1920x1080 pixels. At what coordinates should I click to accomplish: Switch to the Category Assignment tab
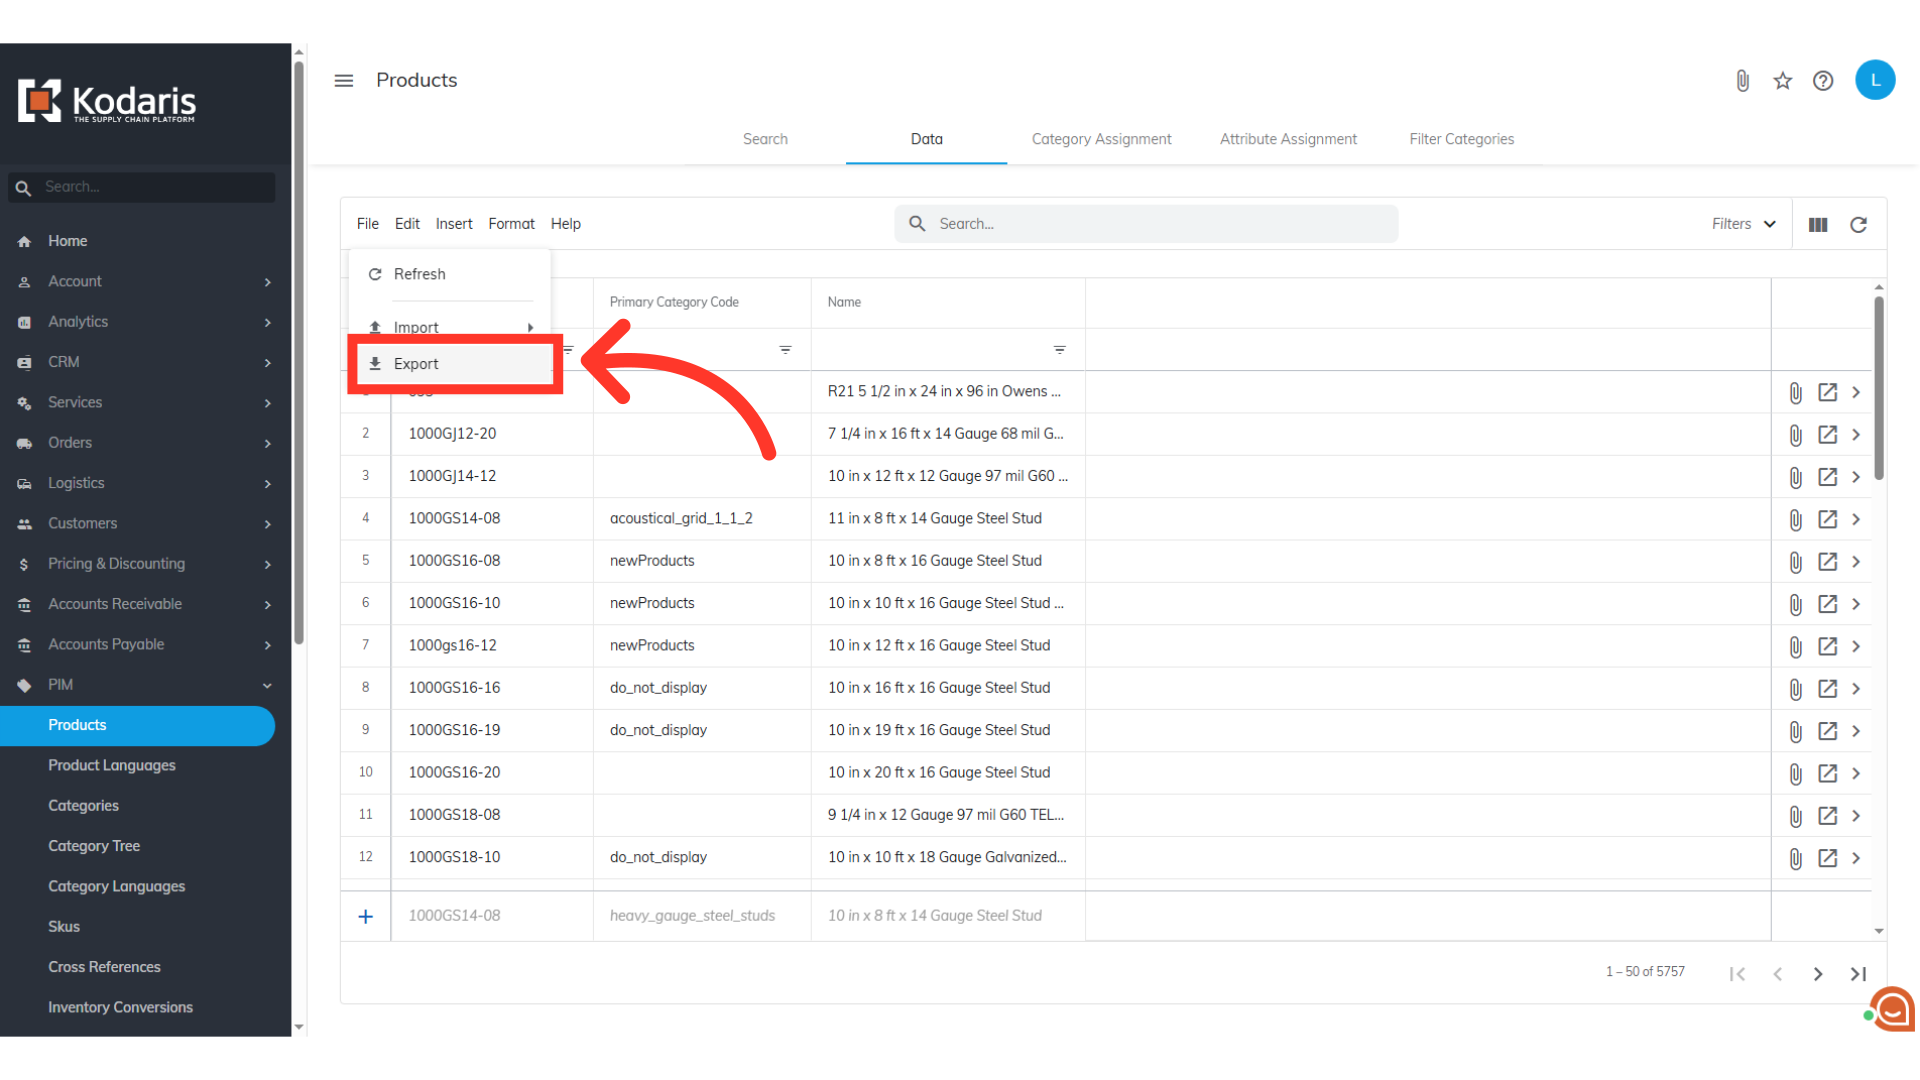pyautogui.click(x=1101, y=139)
